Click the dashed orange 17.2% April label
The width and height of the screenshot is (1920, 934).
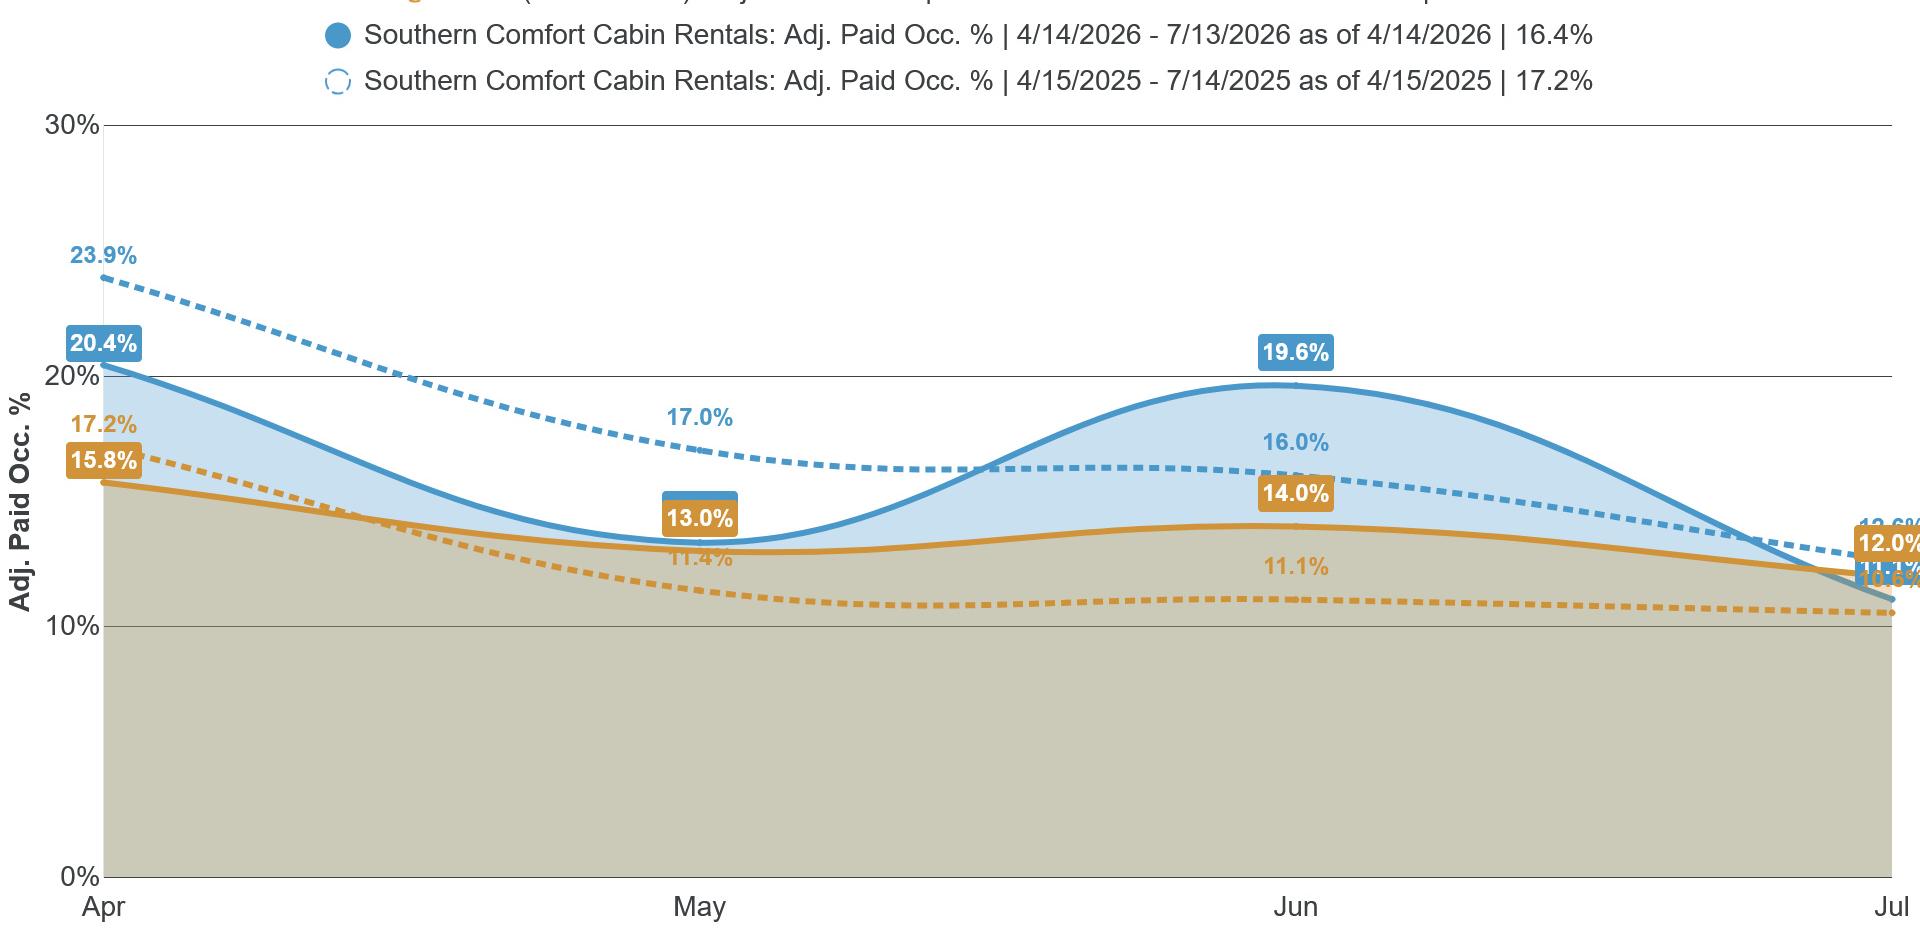pyautogui.click(x=103, y=424)
